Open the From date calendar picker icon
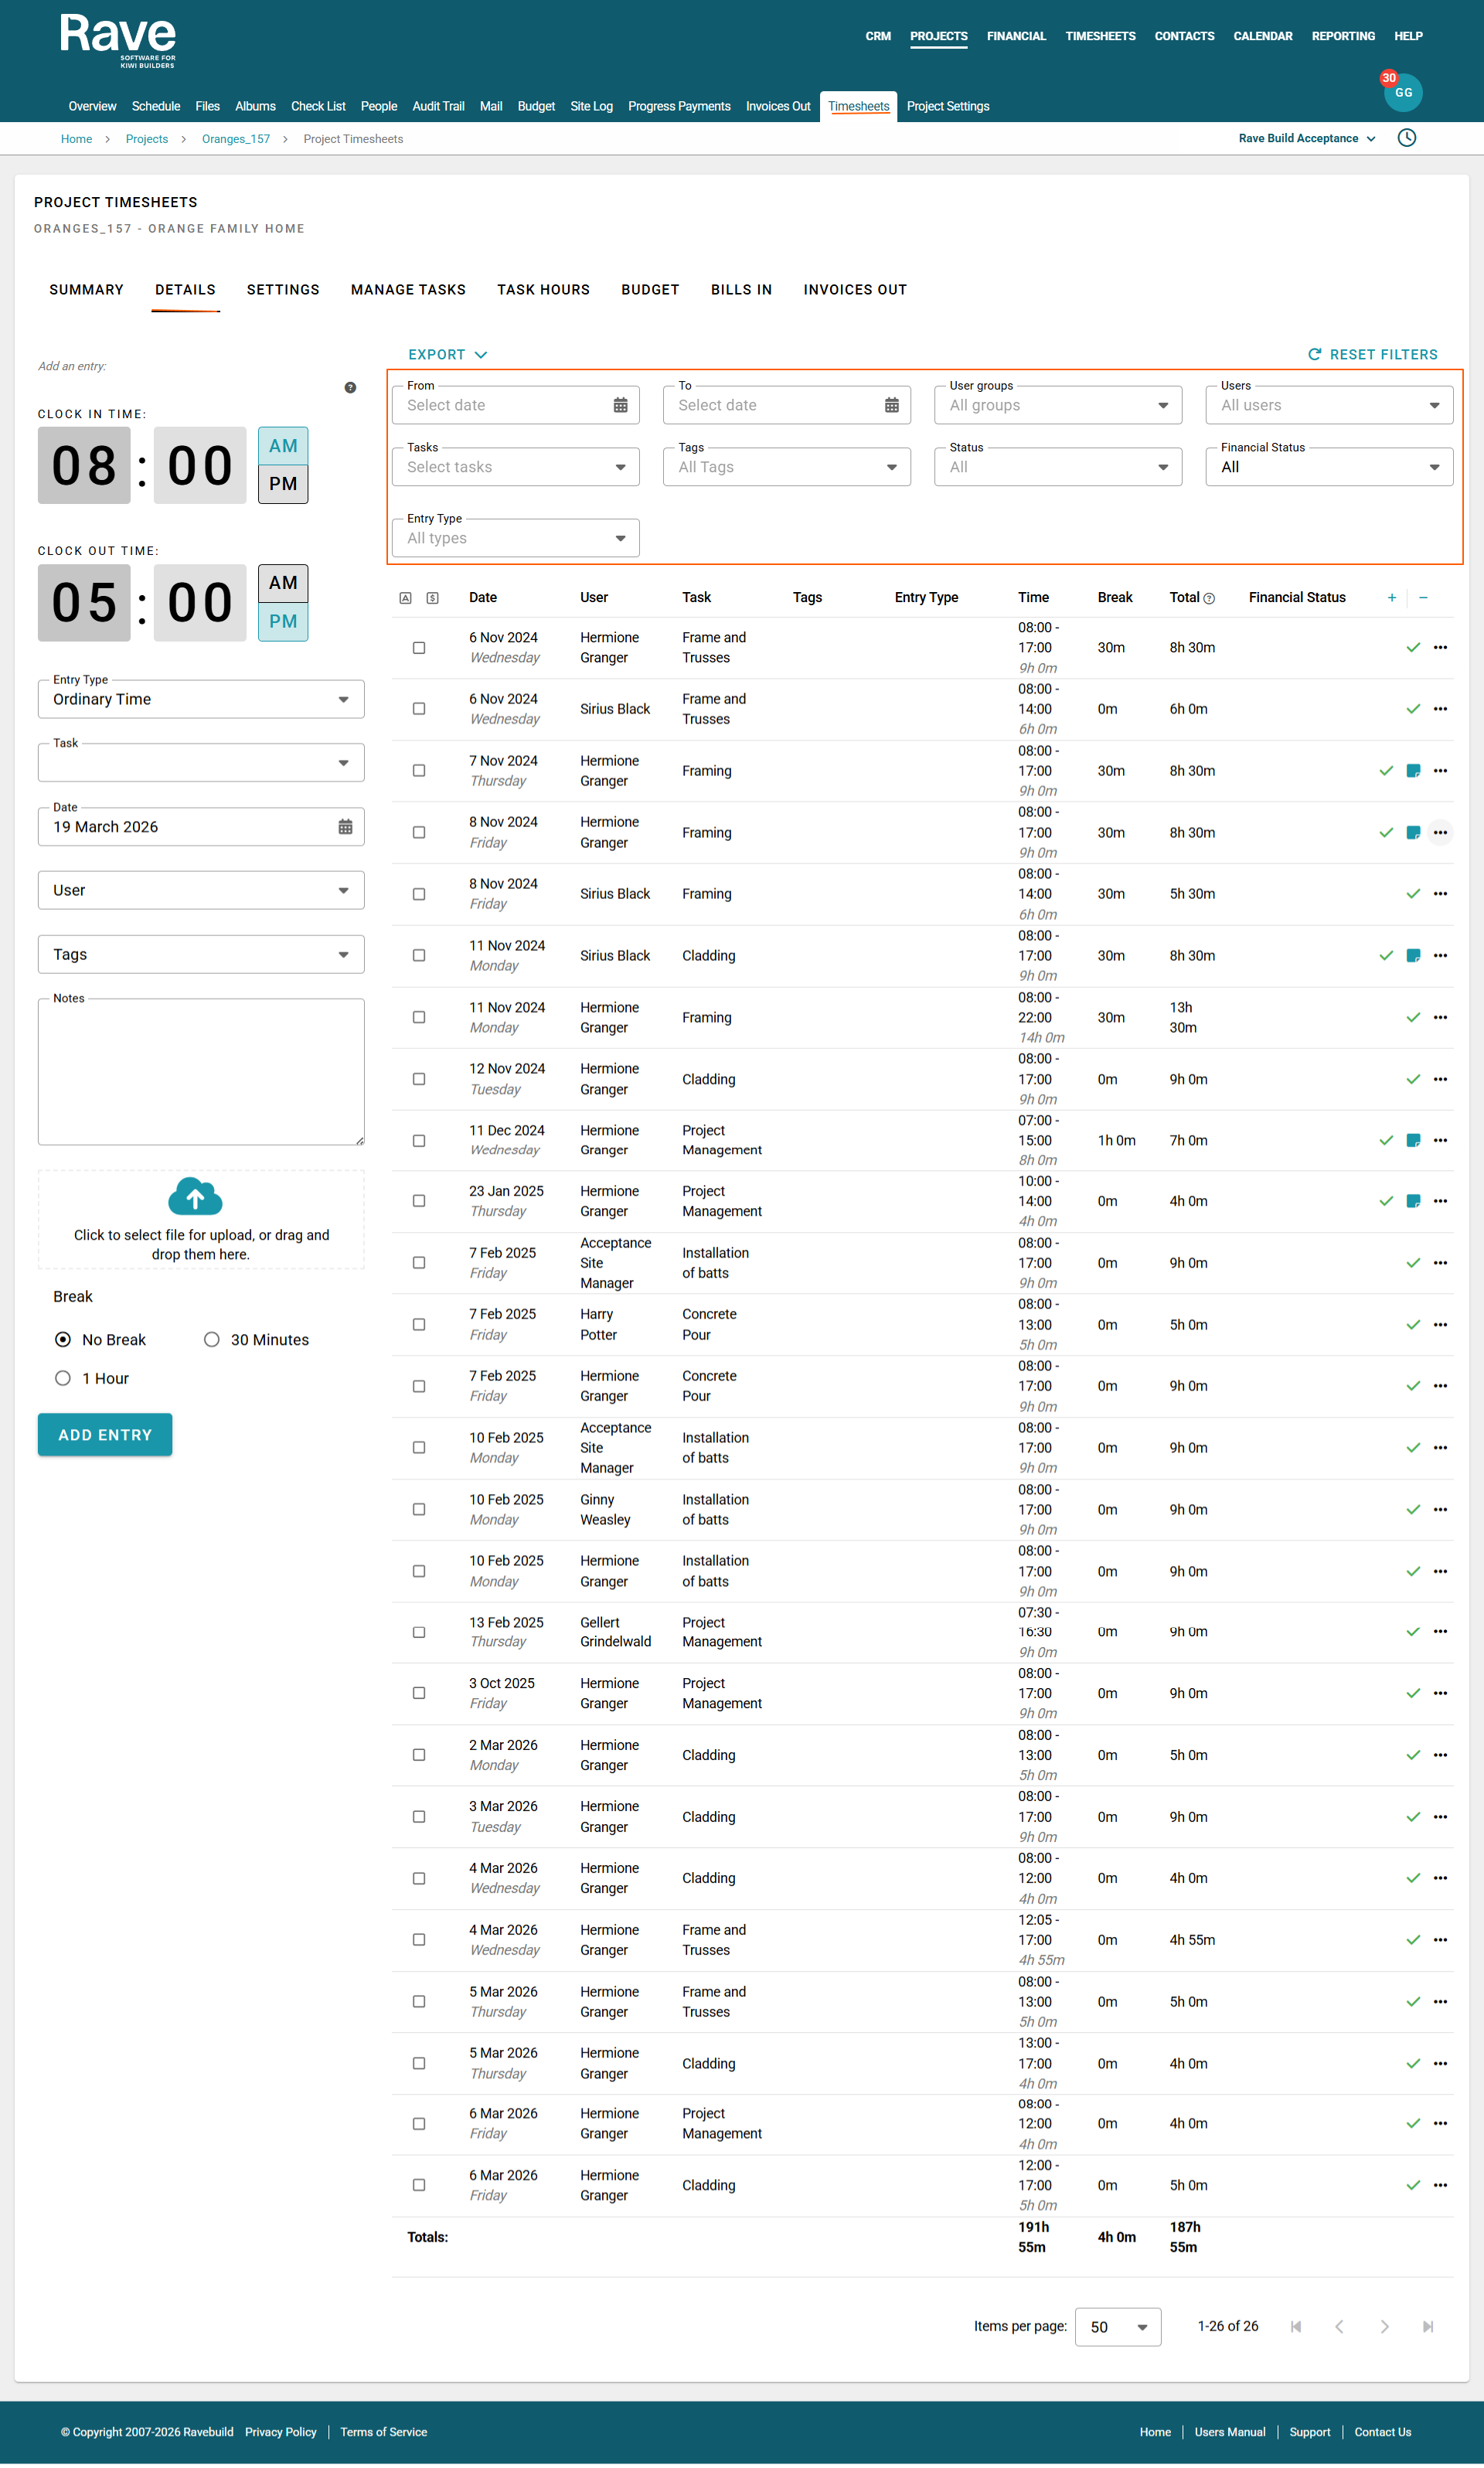The width and height of the screenshot is (1484, 2468). coord(620,405)
